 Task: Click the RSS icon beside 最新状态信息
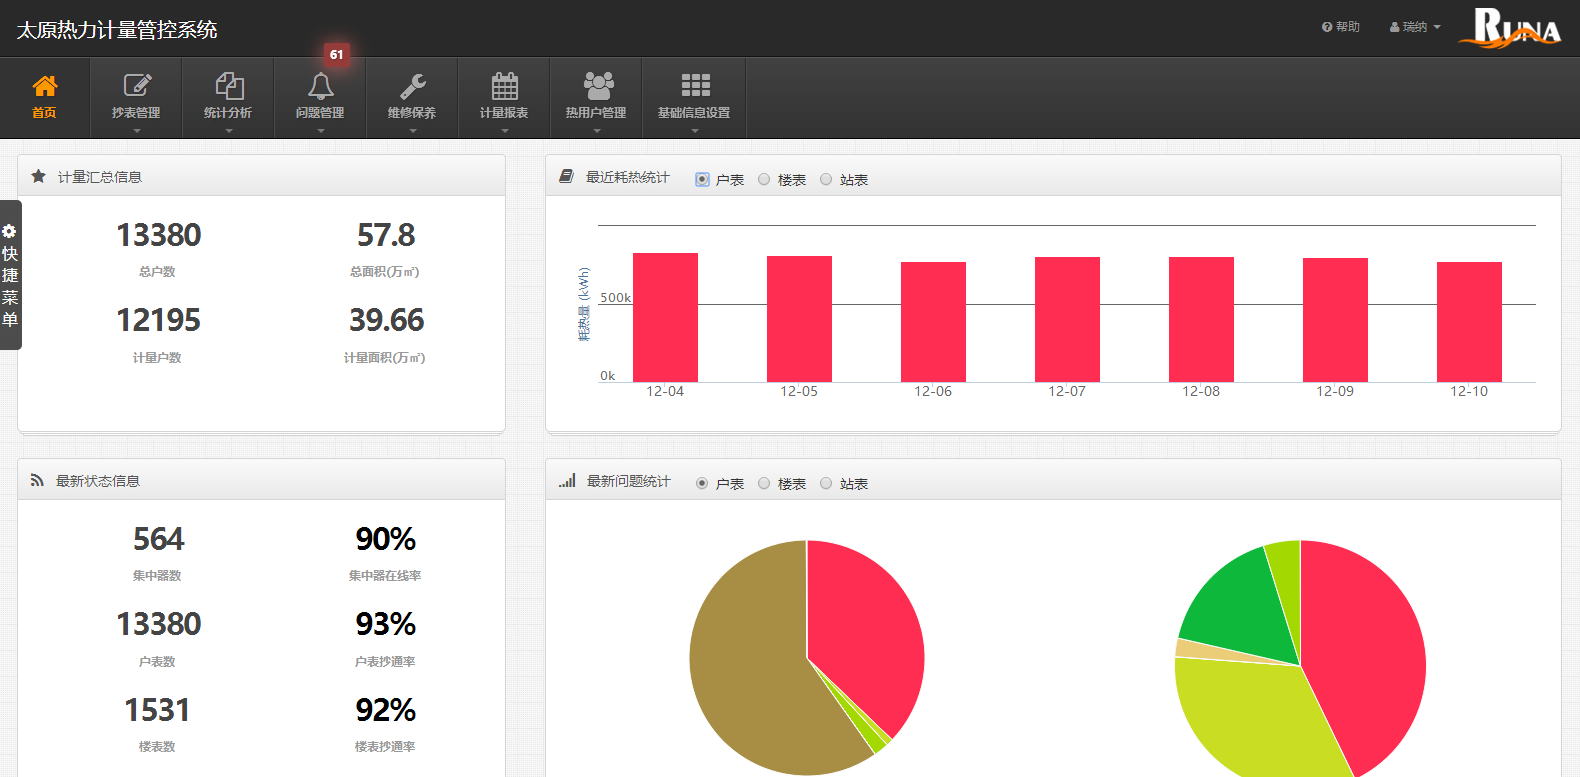37,481
